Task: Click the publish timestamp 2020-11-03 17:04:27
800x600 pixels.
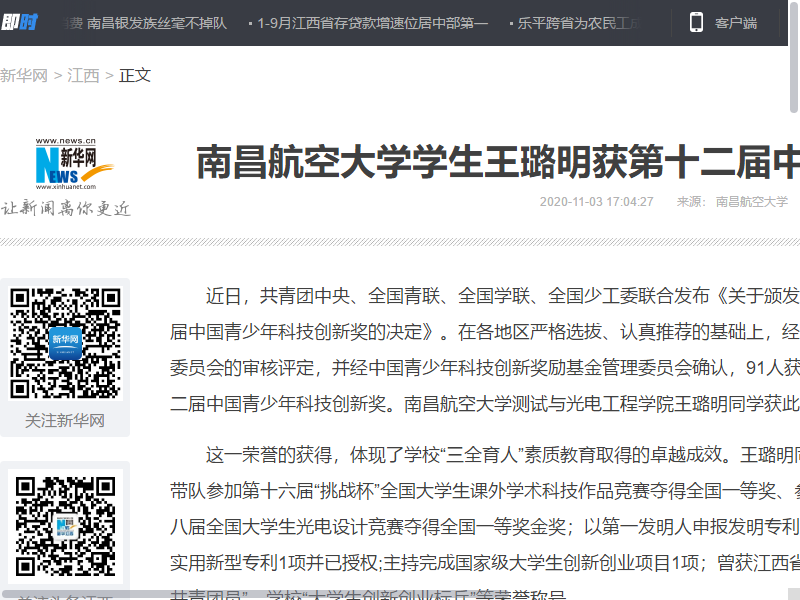Action: click(596, 201)
